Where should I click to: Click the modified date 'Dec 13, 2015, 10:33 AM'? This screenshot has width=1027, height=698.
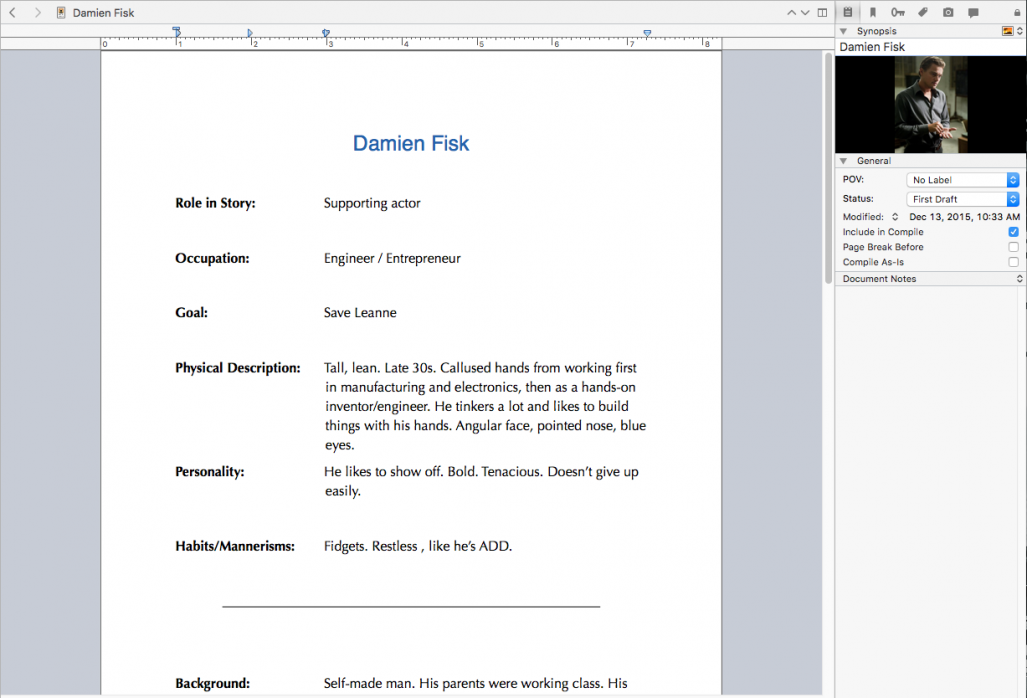tap(965, 217)
